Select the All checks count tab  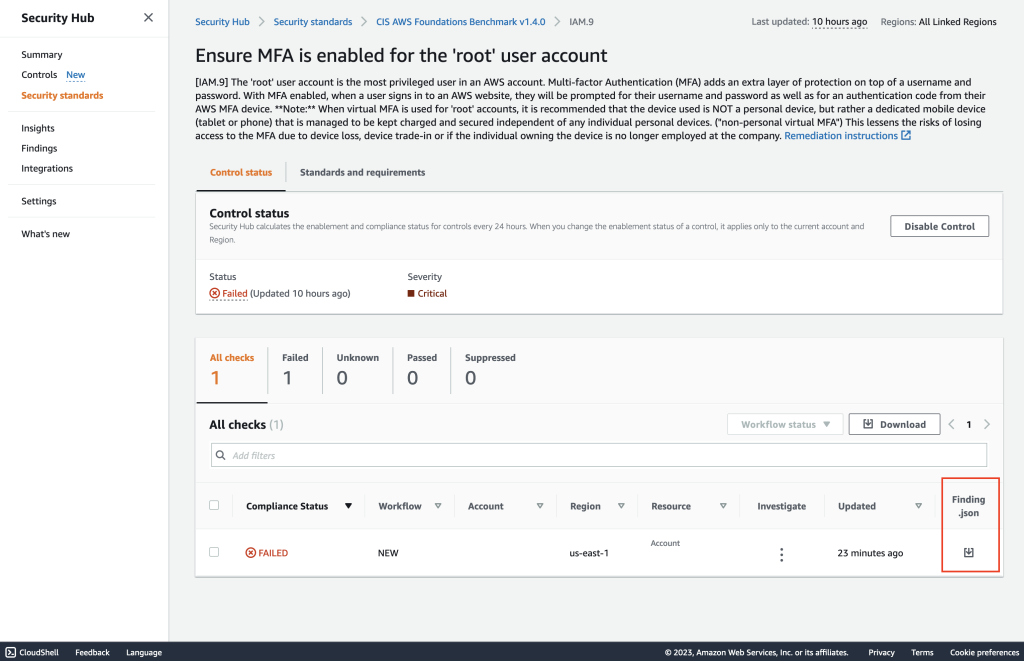point(232,370)
